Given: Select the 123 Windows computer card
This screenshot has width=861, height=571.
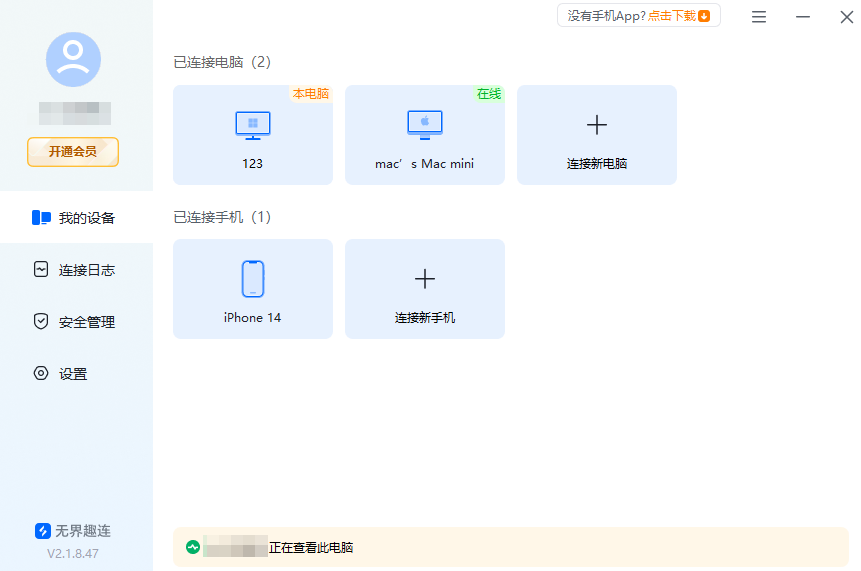Looking at the screenshot, I should coord(253,135).
